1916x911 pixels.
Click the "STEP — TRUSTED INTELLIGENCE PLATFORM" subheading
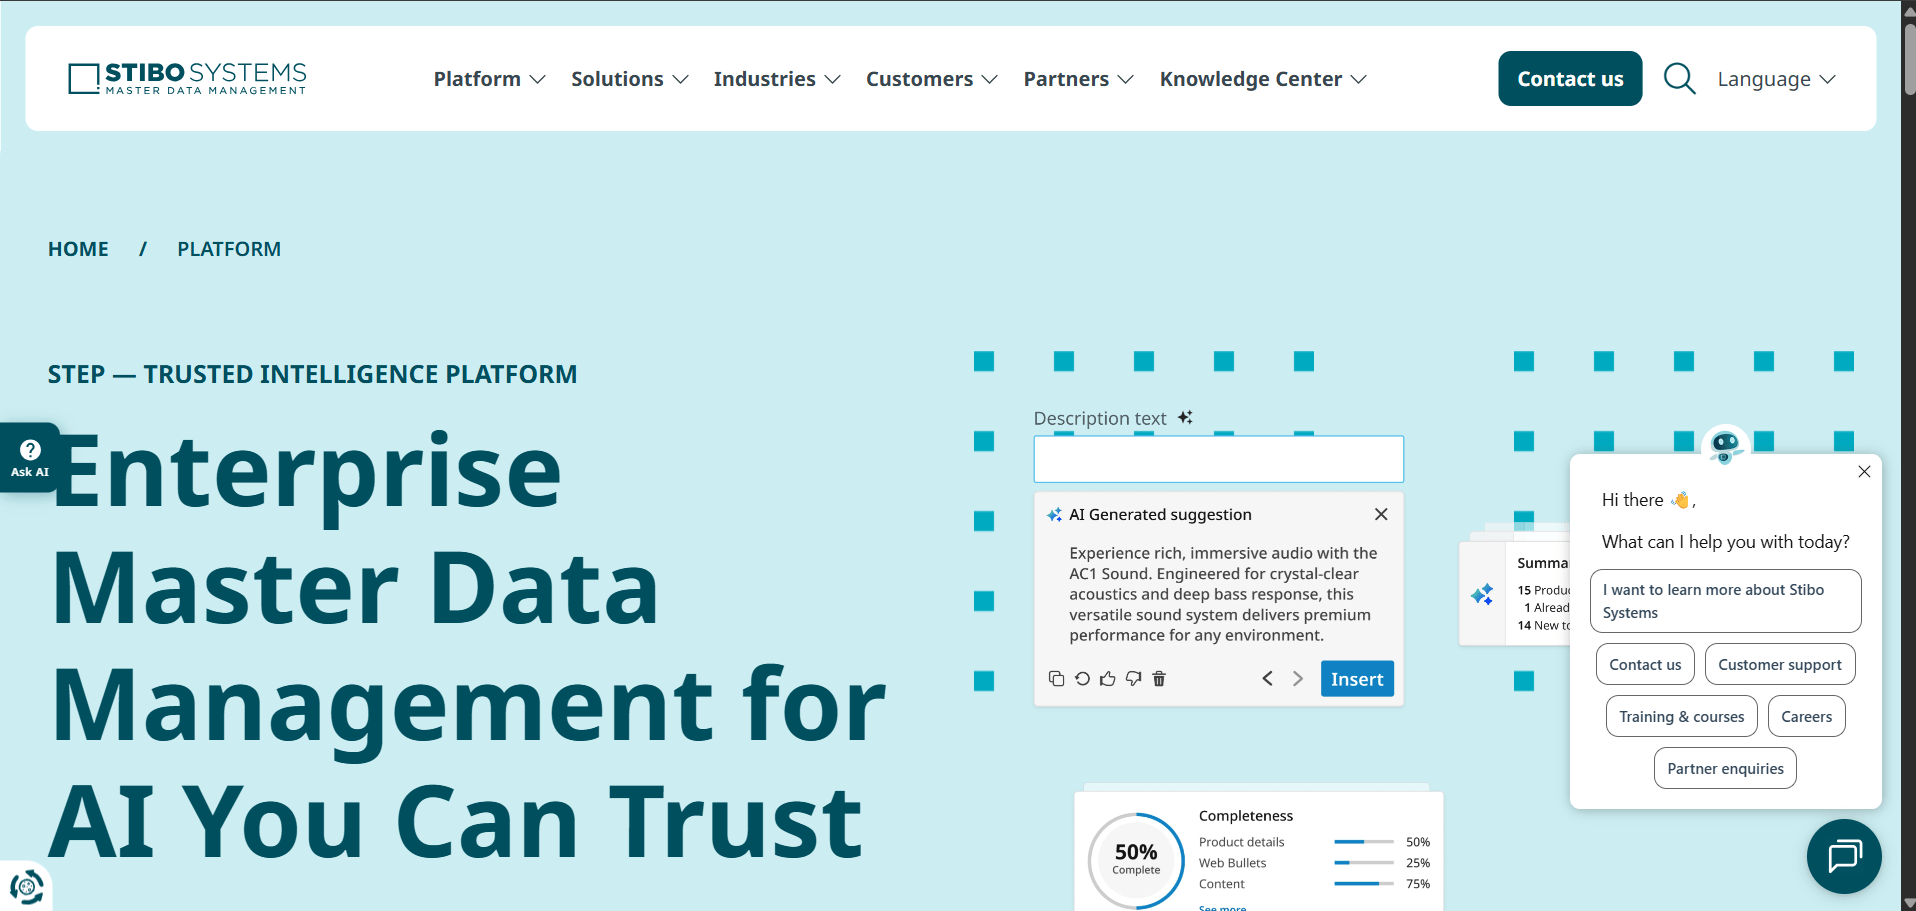[x=312, y=374]
